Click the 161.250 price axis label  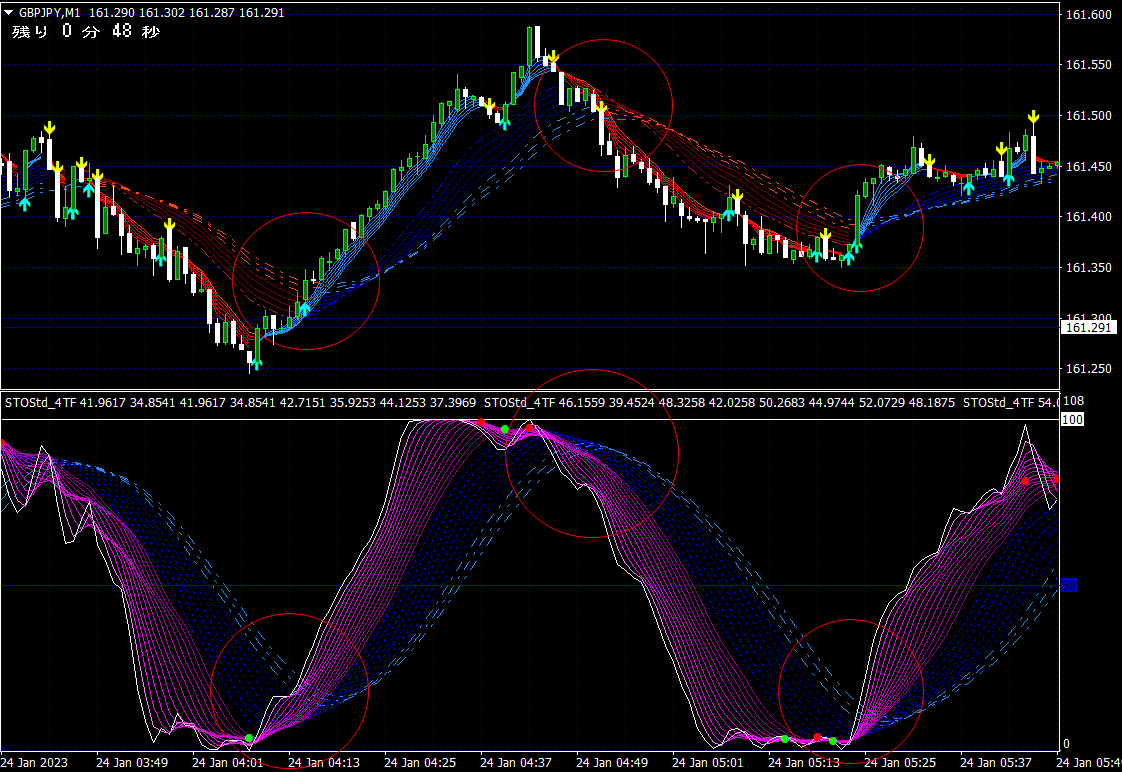(1088, 368)
